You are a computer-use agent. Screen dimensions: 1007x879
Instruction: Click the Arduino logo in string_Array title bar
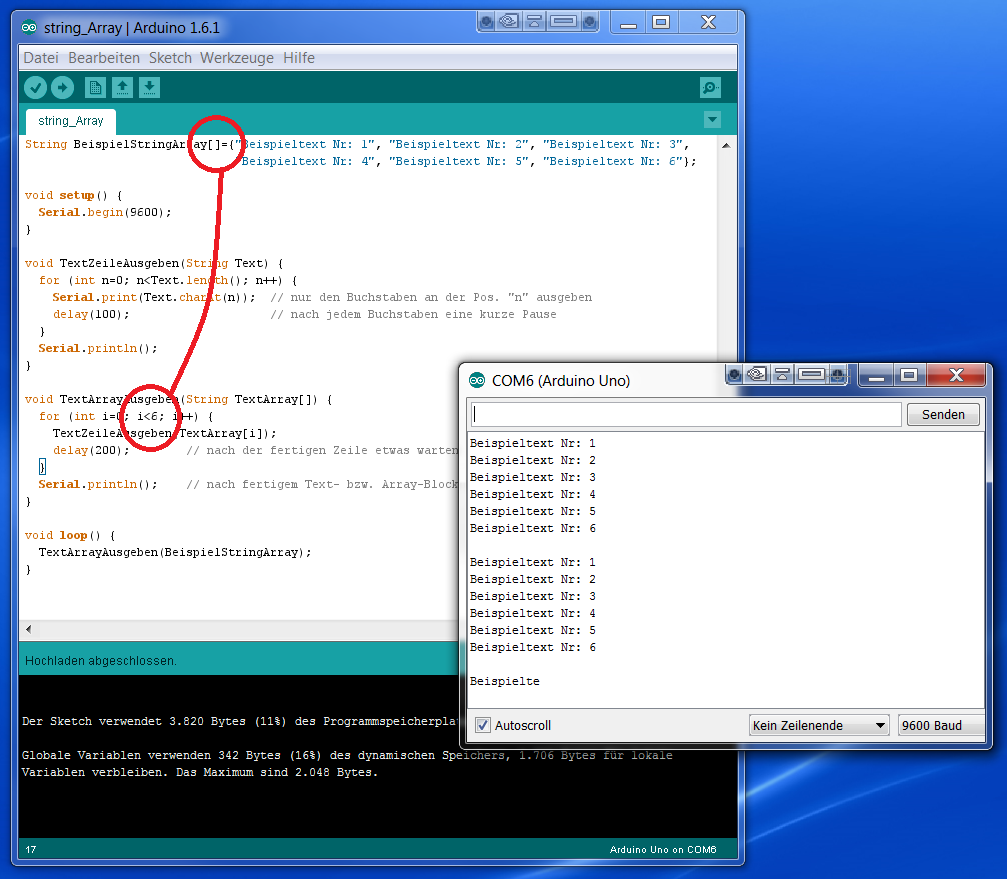point(29,28)
